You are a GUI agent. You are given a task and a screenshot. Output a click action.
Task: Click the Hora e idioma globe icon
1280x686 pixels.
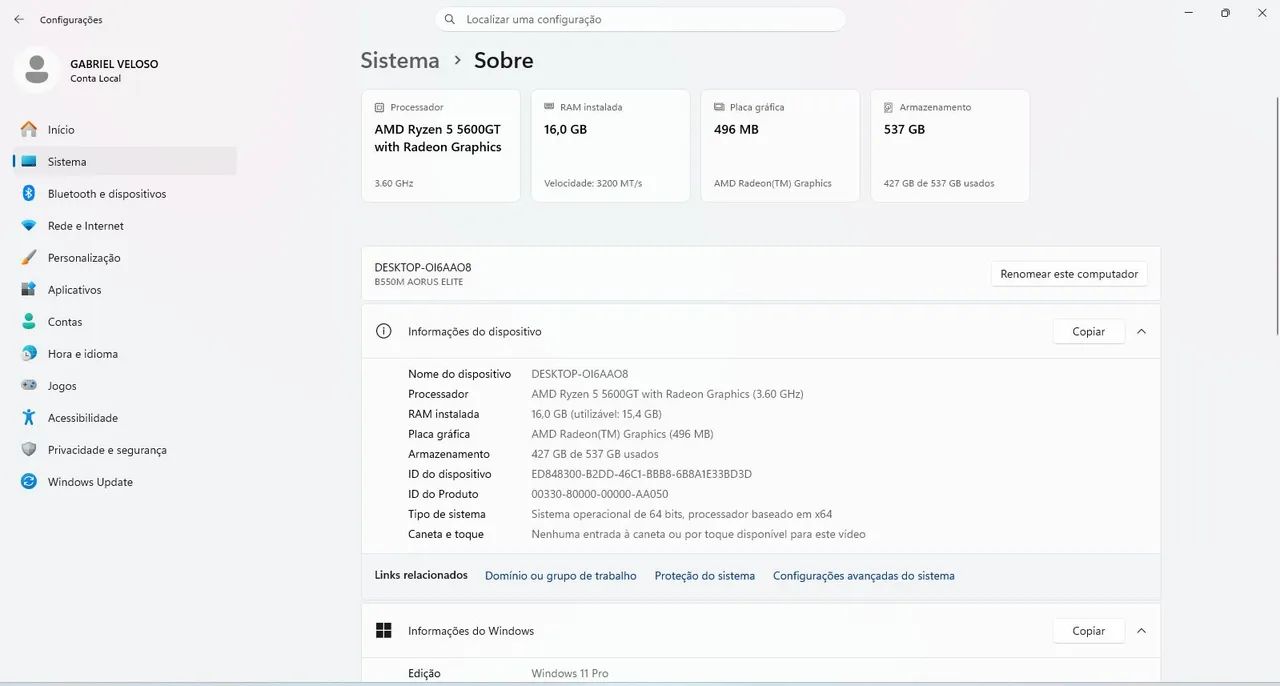29,353
